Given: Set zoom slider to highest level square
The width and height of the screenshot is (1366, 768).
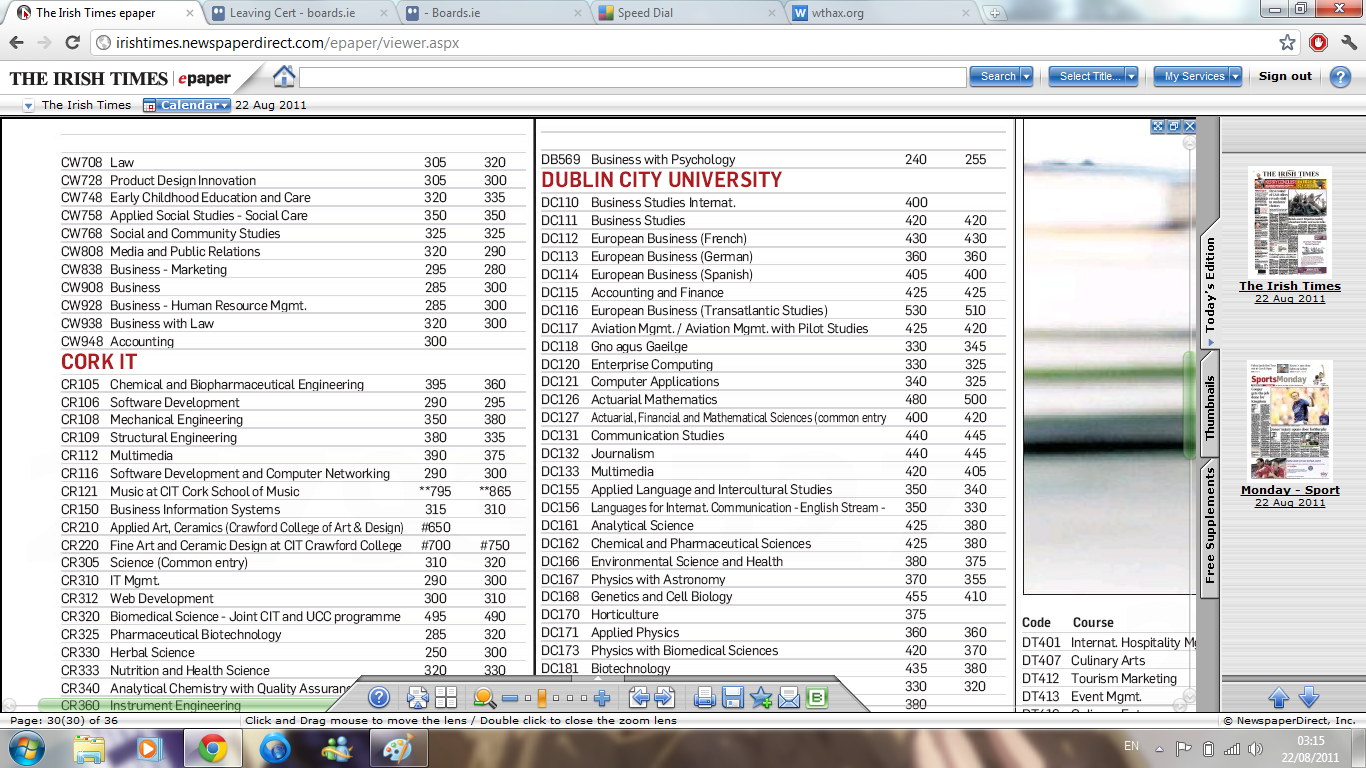Looking at the screenshot, I should 585,698.
